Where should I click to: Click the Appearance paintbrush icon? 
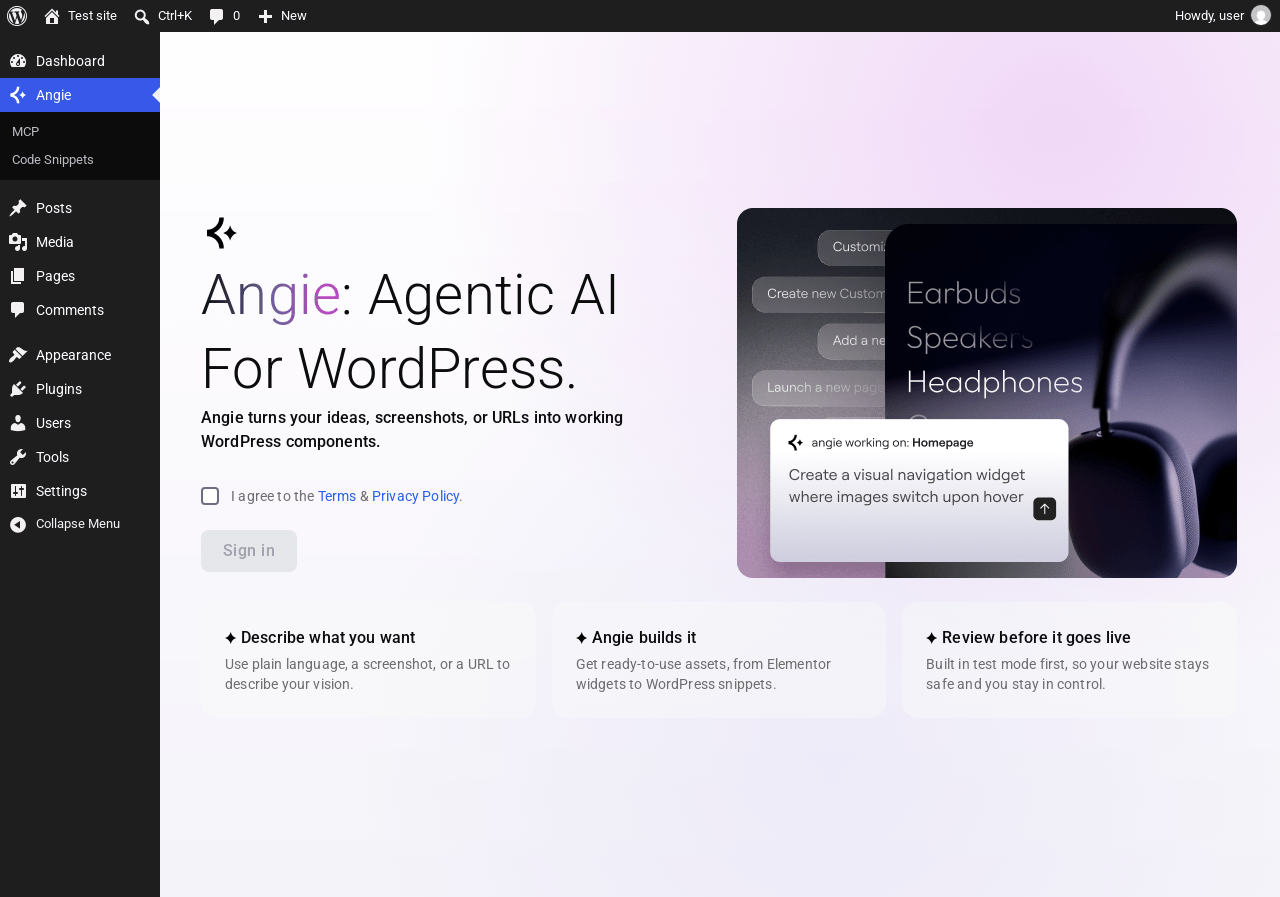pos(18,355)
